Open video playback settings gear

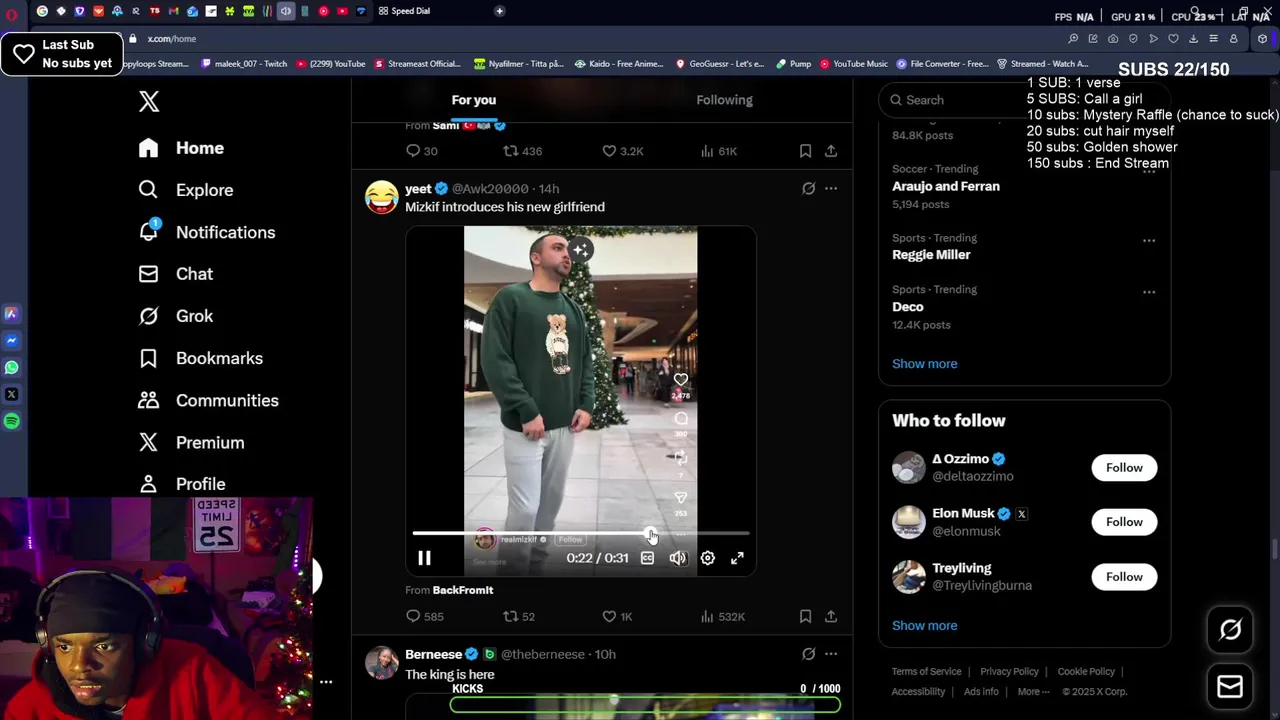pos(707,559)
